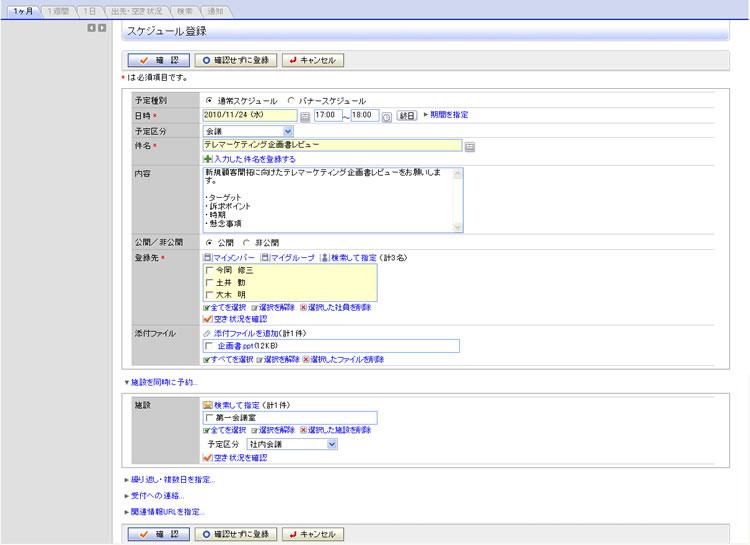
Task: Click the checkmark icon beside 空き状況を確認 under members
Action: coord(207,319)
